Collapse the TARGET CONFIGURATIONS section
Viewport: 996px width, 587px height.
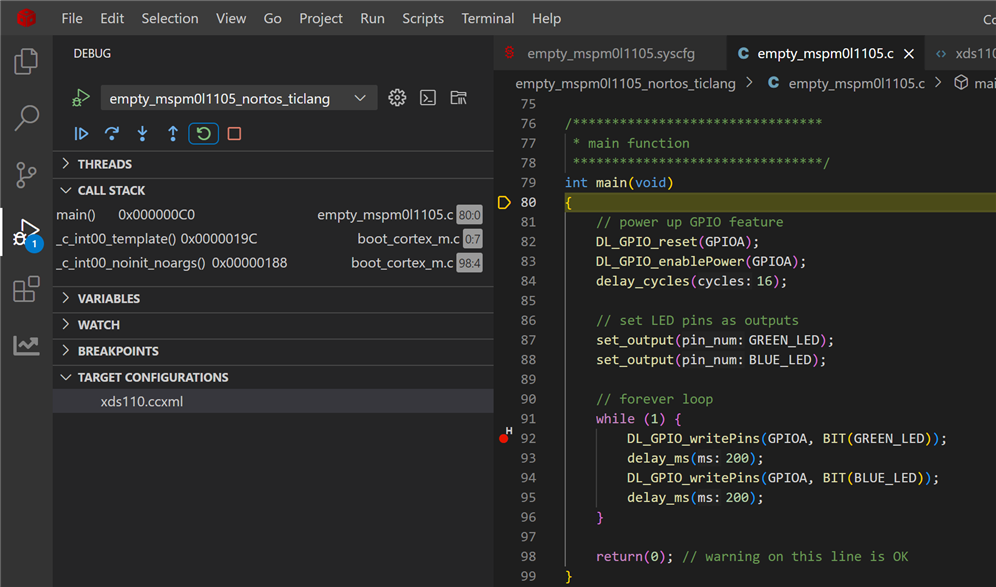coord(273,377)
